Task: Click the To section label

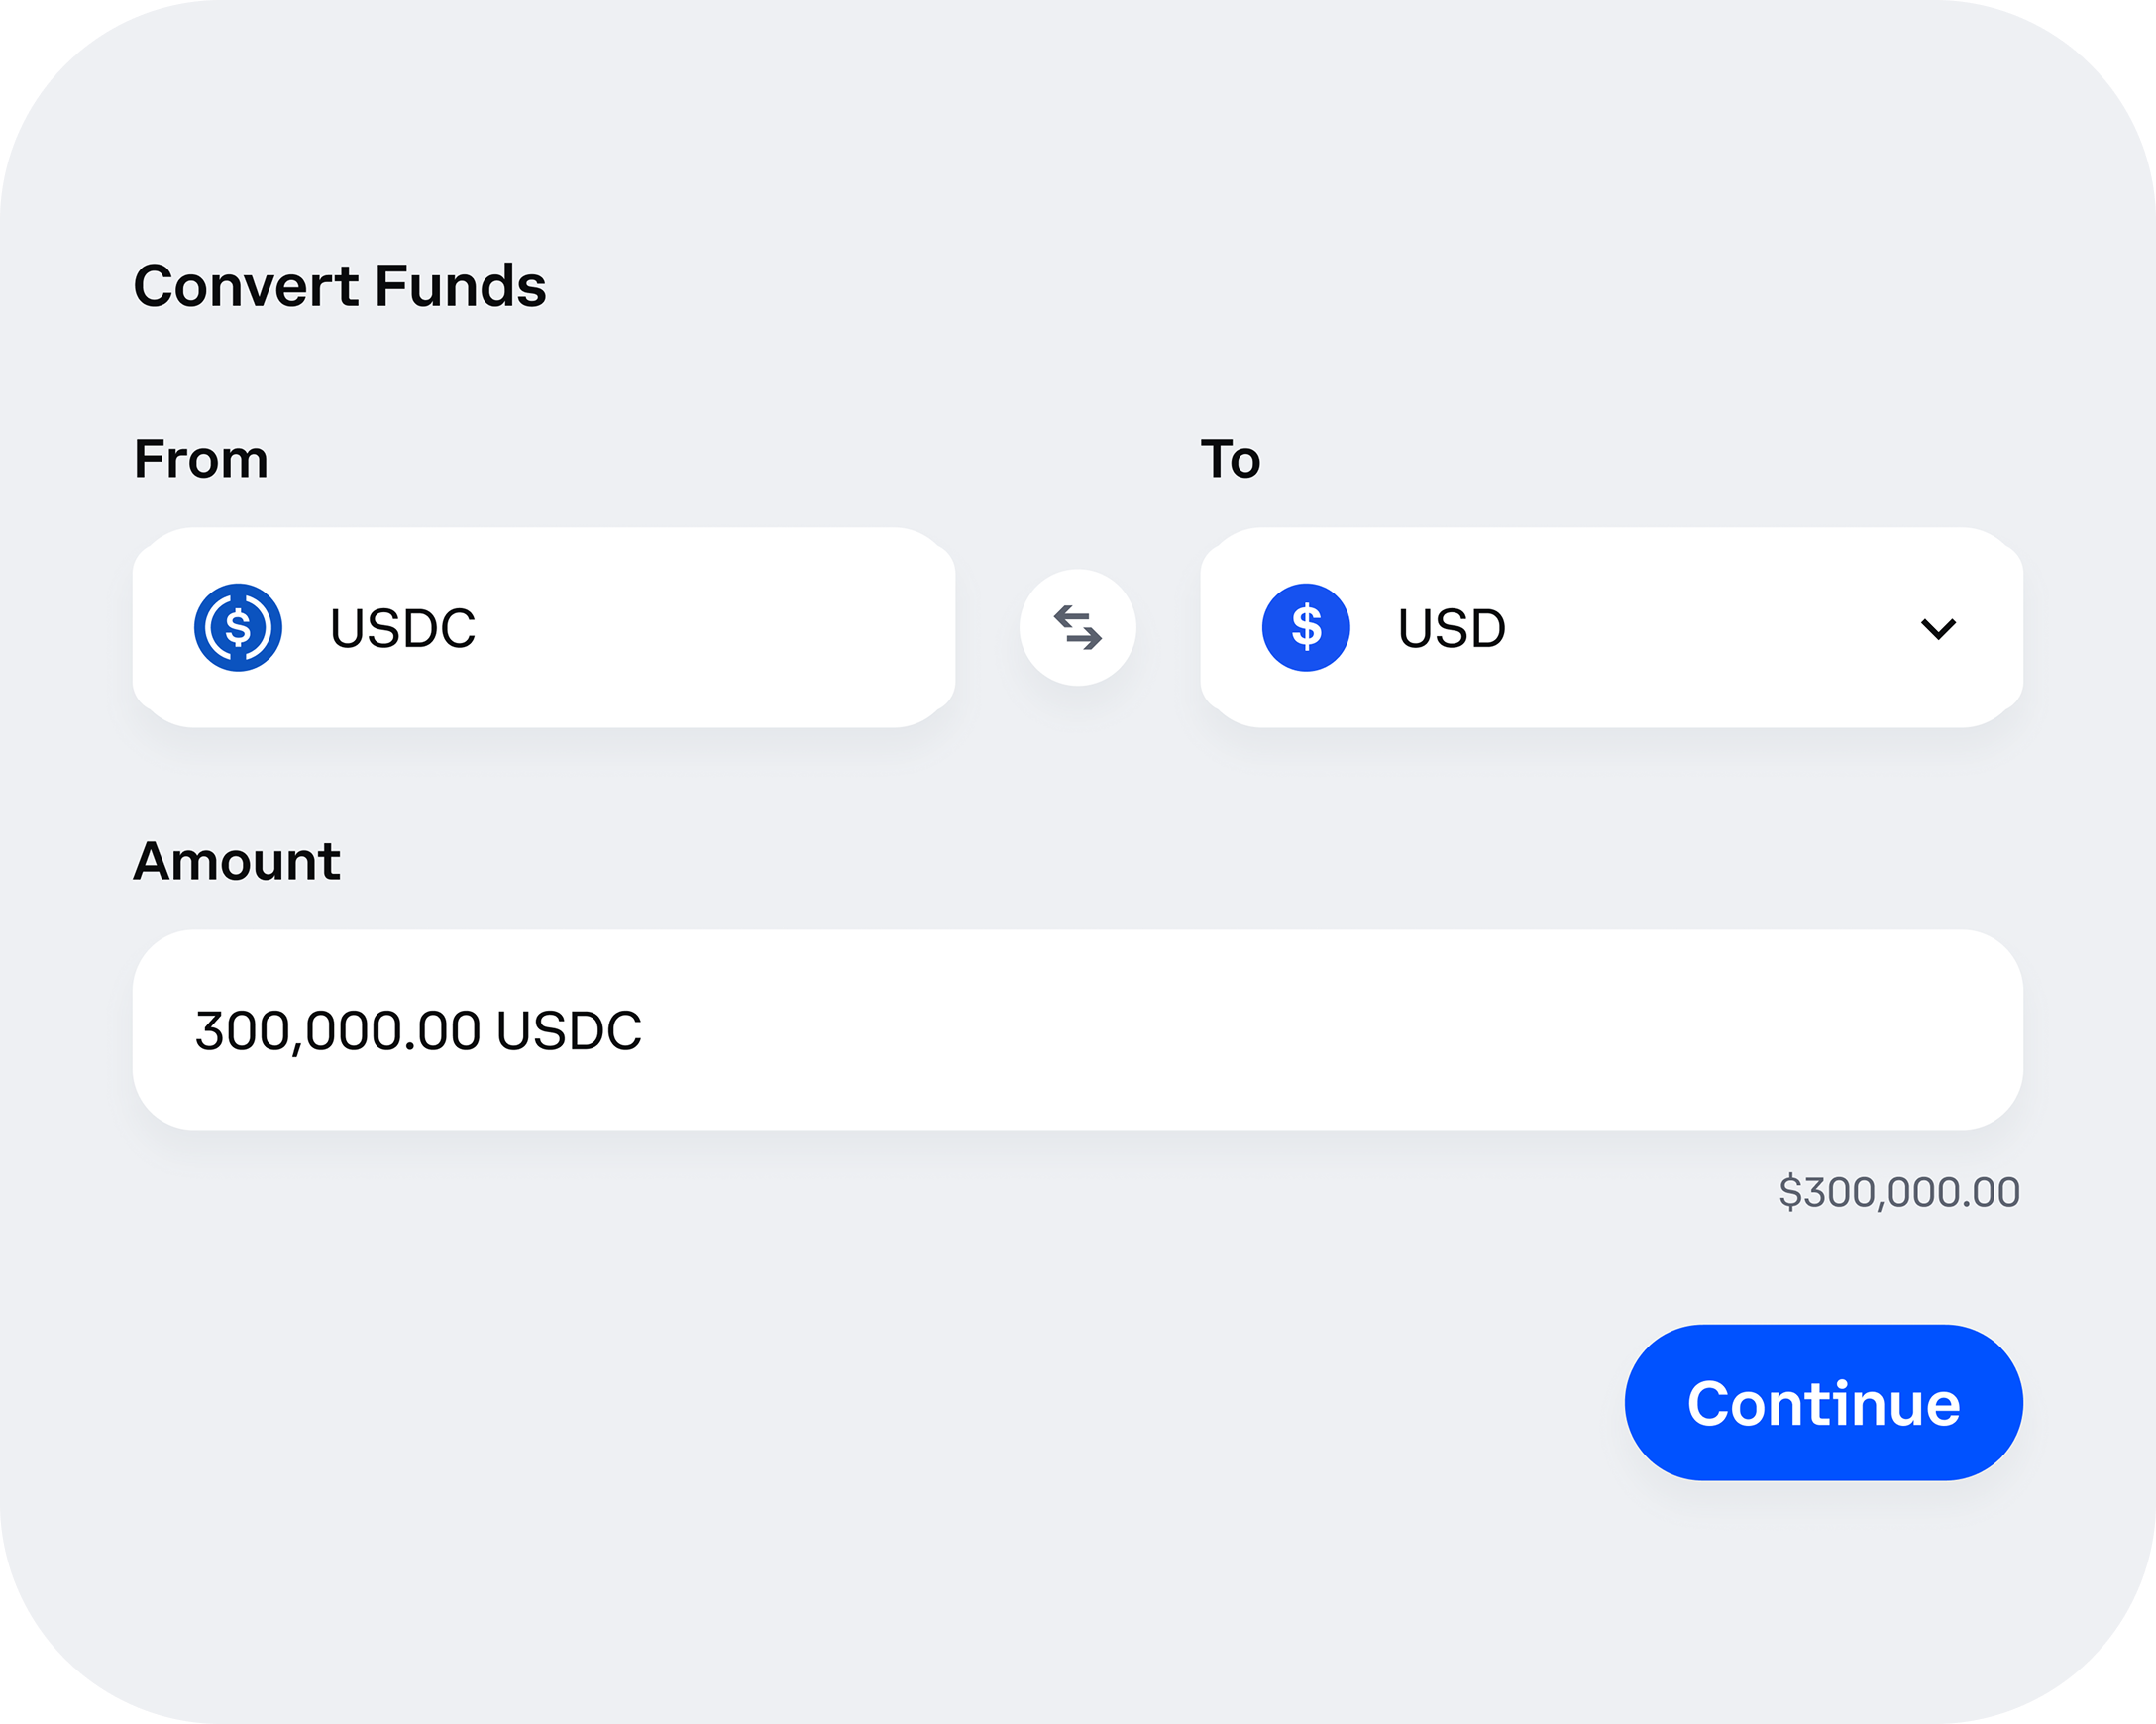Action: pyautogui.click(x=1228, y=459)
